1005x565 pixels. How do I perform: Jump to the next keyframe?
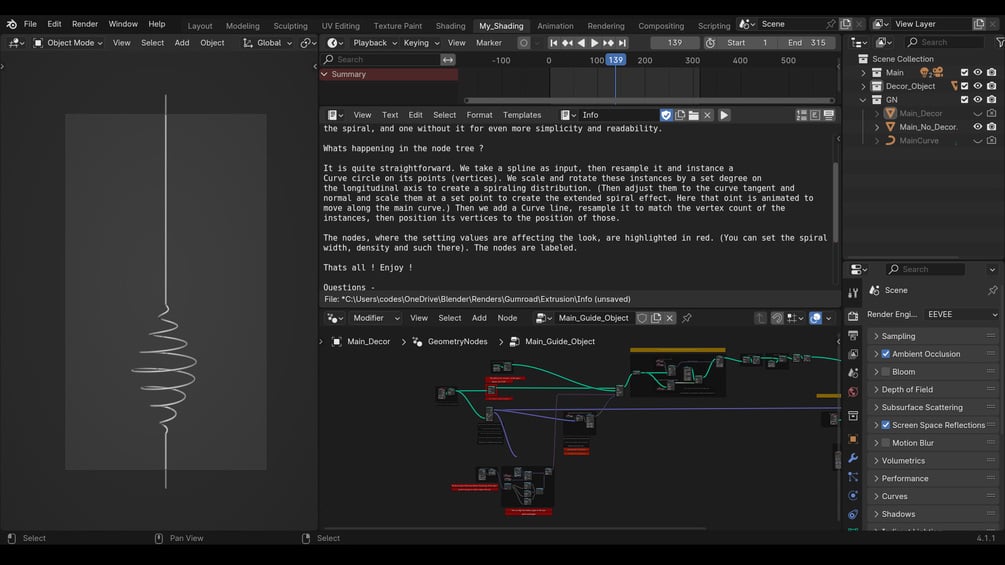point(608,43)
